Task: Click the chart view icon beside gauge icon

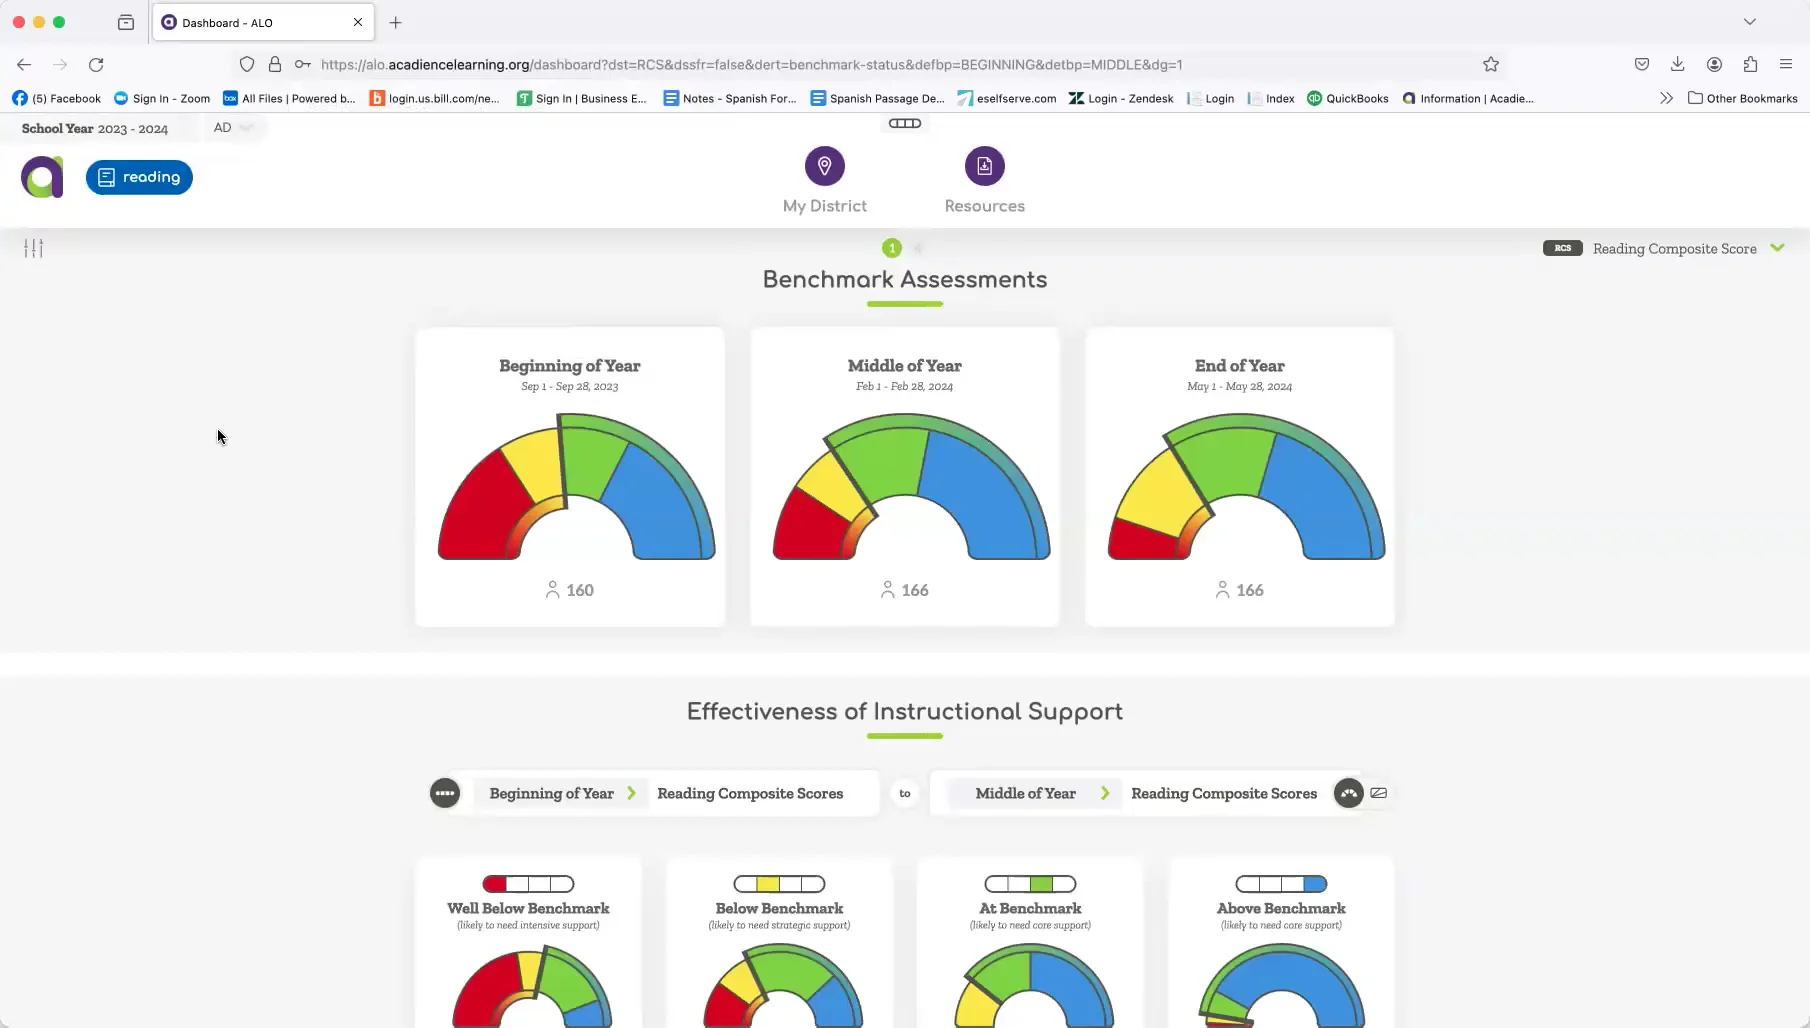Action: 1379,793
